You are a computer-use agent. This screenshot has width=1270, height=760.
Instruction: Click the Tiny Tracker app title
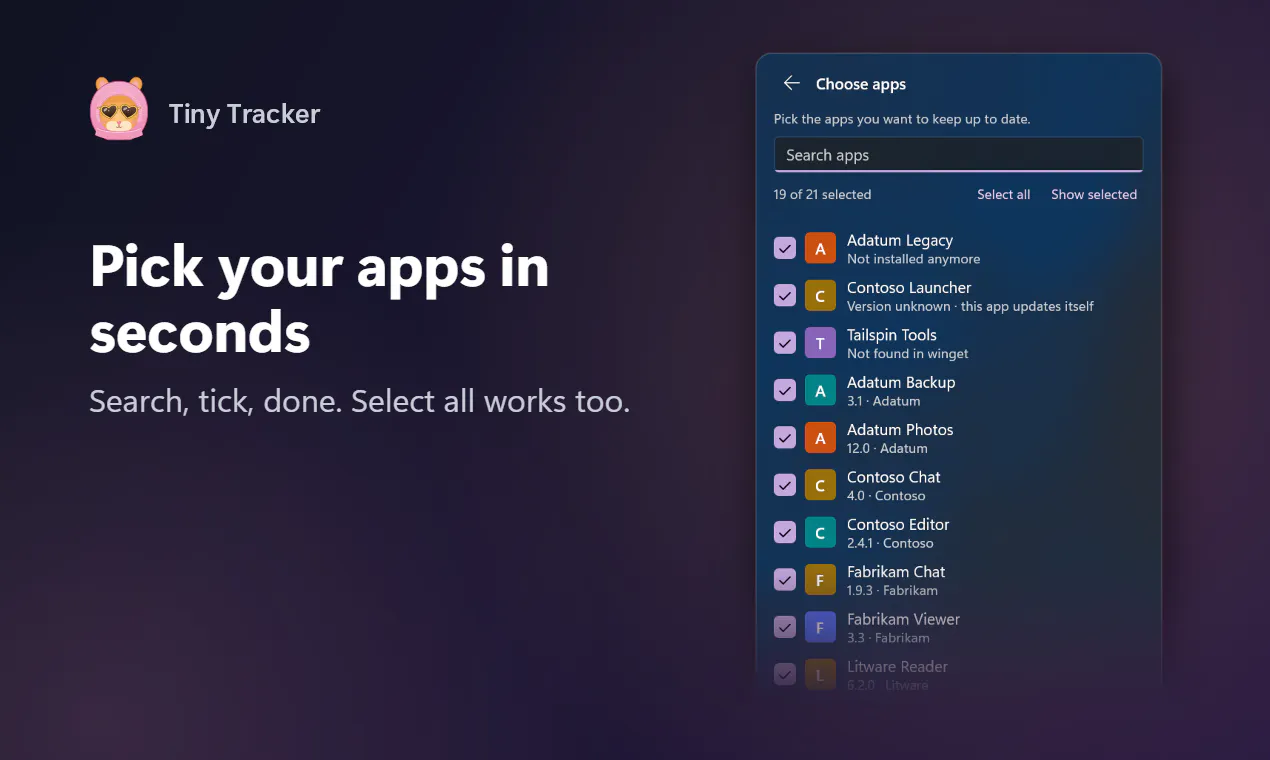tap(244, 114)
